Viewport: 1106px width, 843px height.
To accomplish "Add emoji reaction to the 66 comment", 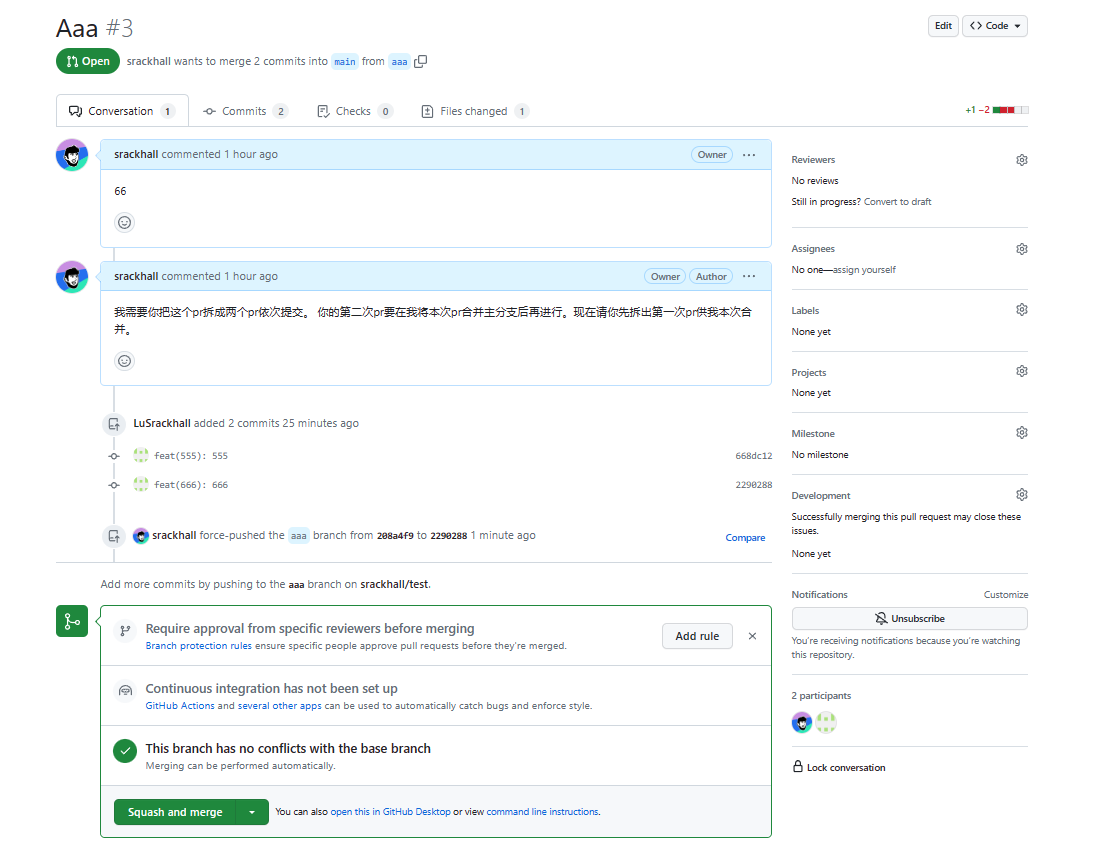I will click(125, 222).
